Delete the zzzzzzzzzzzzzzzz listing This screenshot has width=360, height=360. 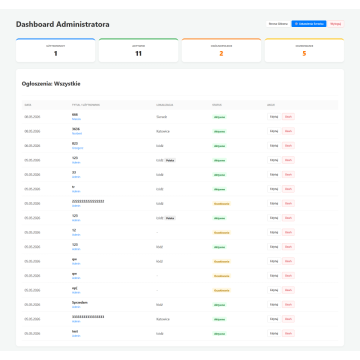click(x=288, y=203)
